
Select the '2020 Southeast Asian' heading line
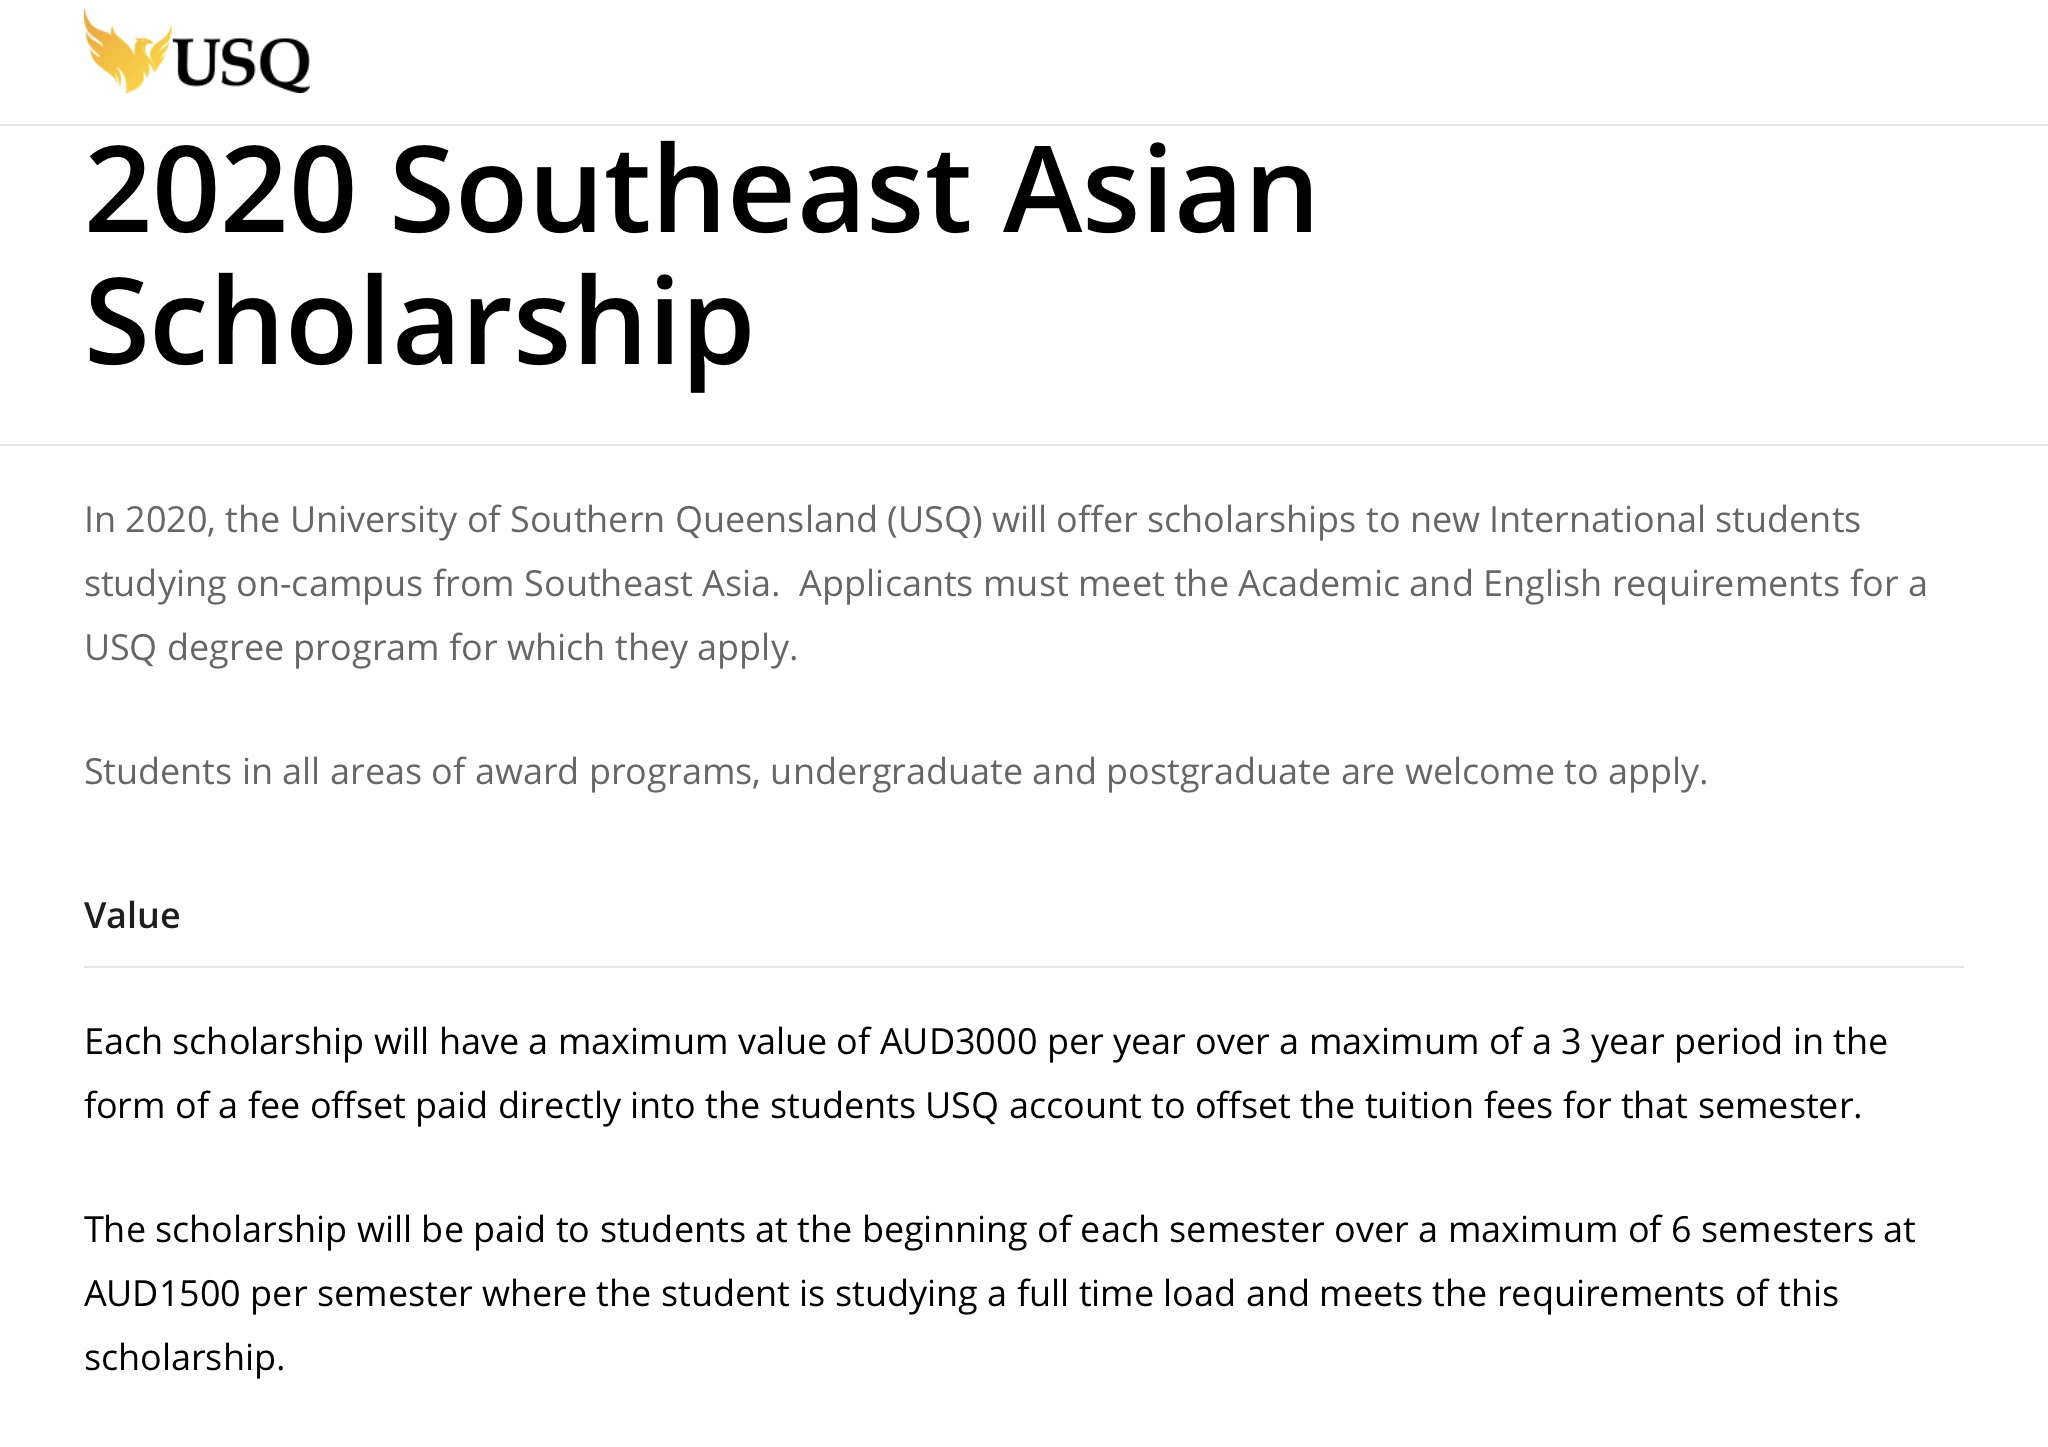[x=701, y=190]
